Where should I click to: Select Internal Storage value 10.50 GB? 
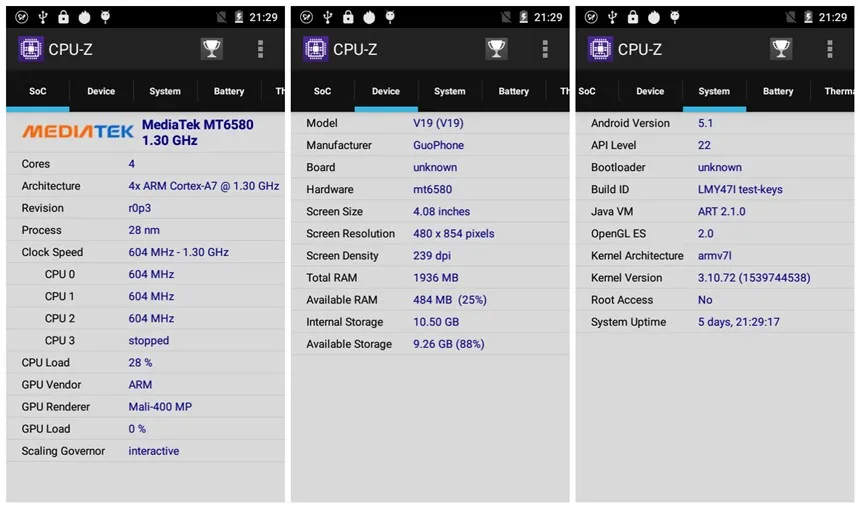click(436, 321)
